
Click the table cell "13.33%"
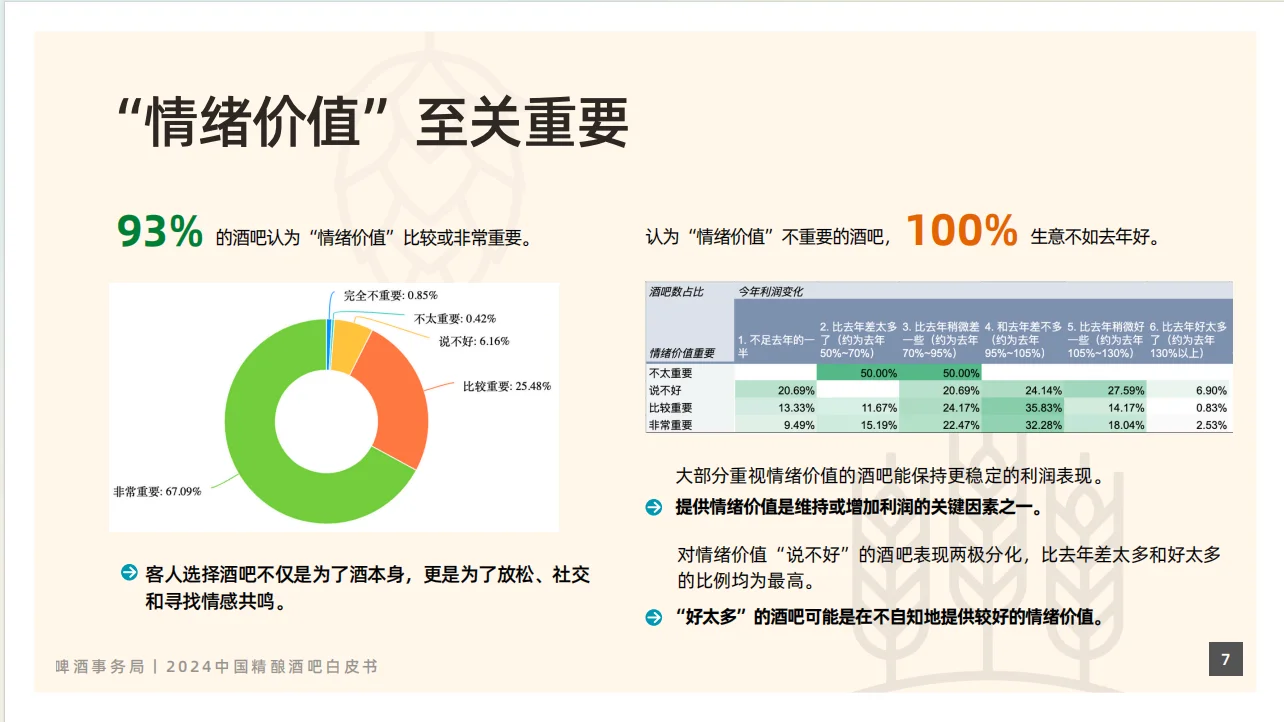click(x=775, y=408)
